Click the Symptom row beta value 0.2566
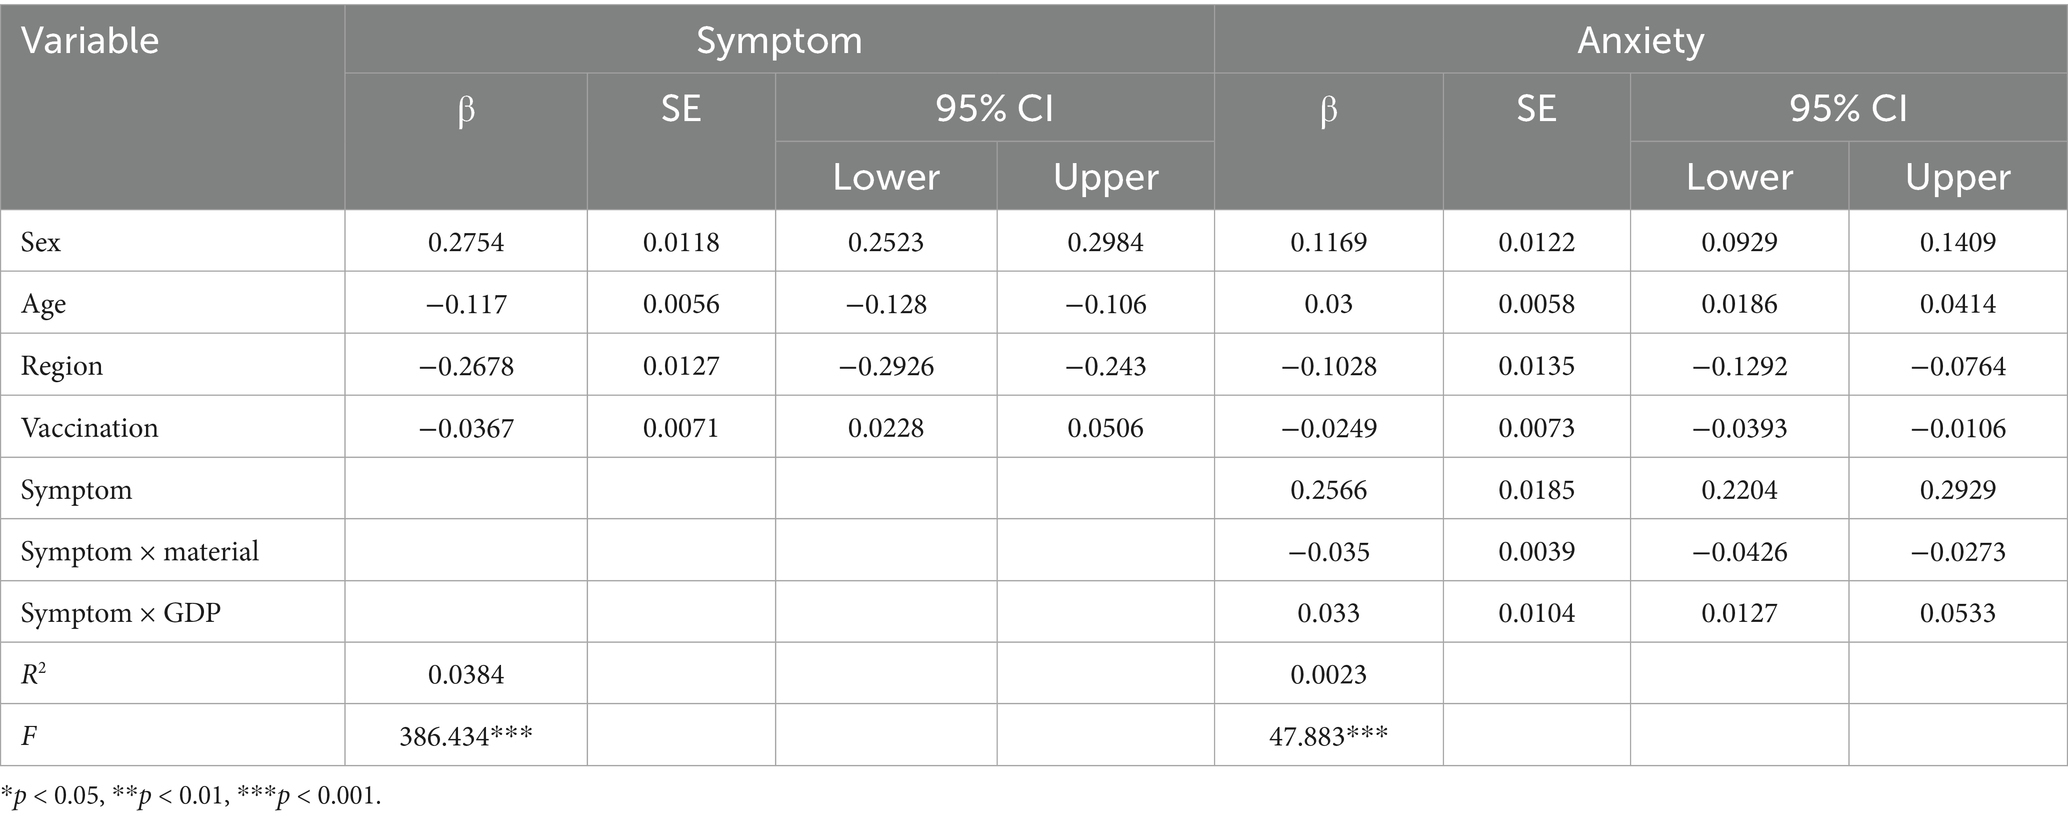Image resolution: width=2068 pixels, height=820 pixels. 1328,490
